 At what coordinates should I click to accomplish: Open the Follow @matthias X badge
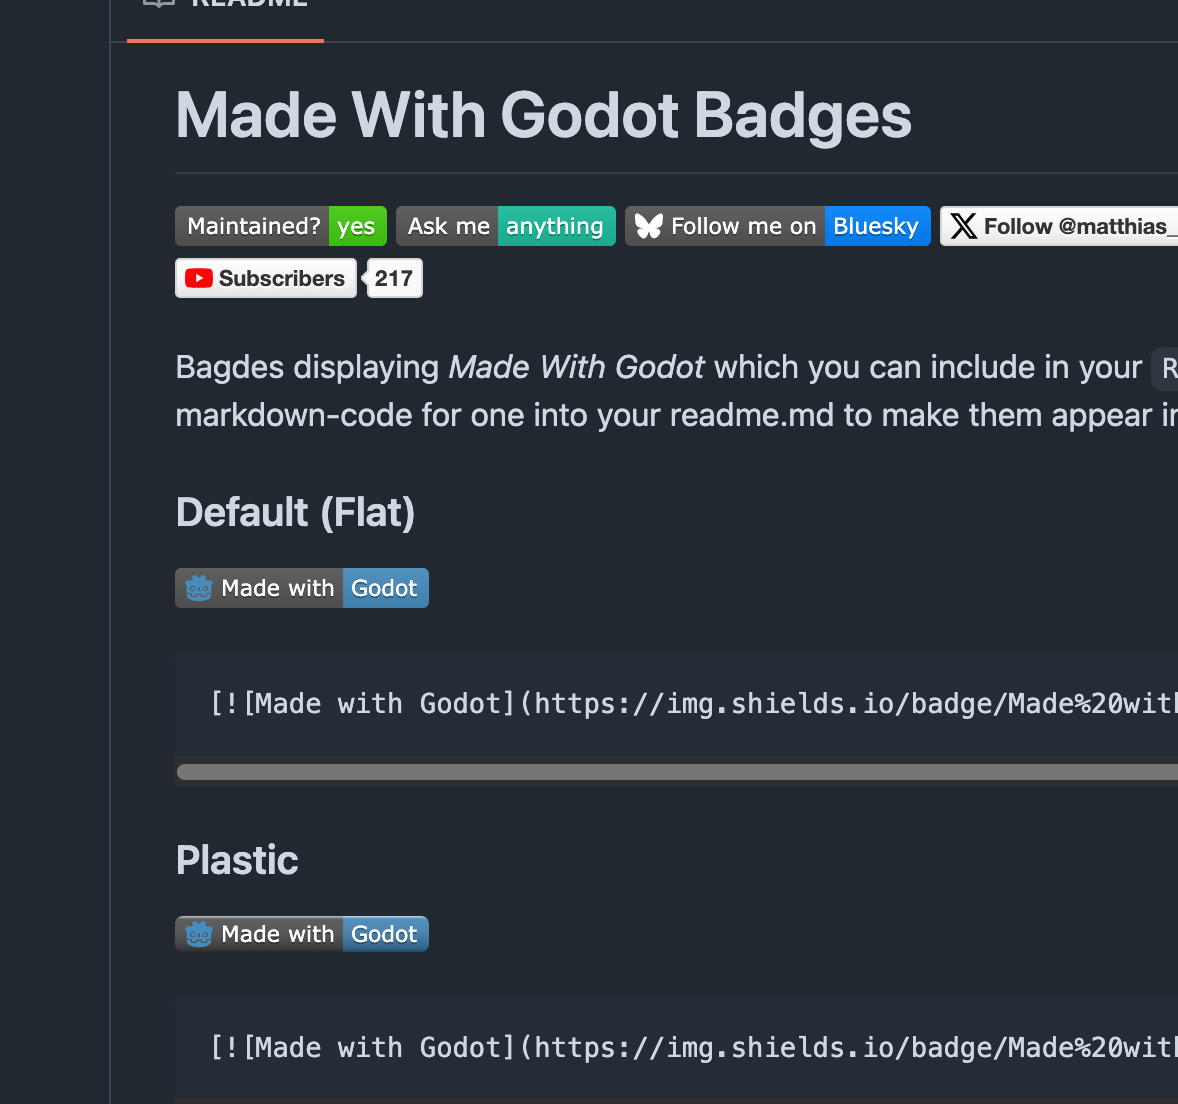point(1059,226)
